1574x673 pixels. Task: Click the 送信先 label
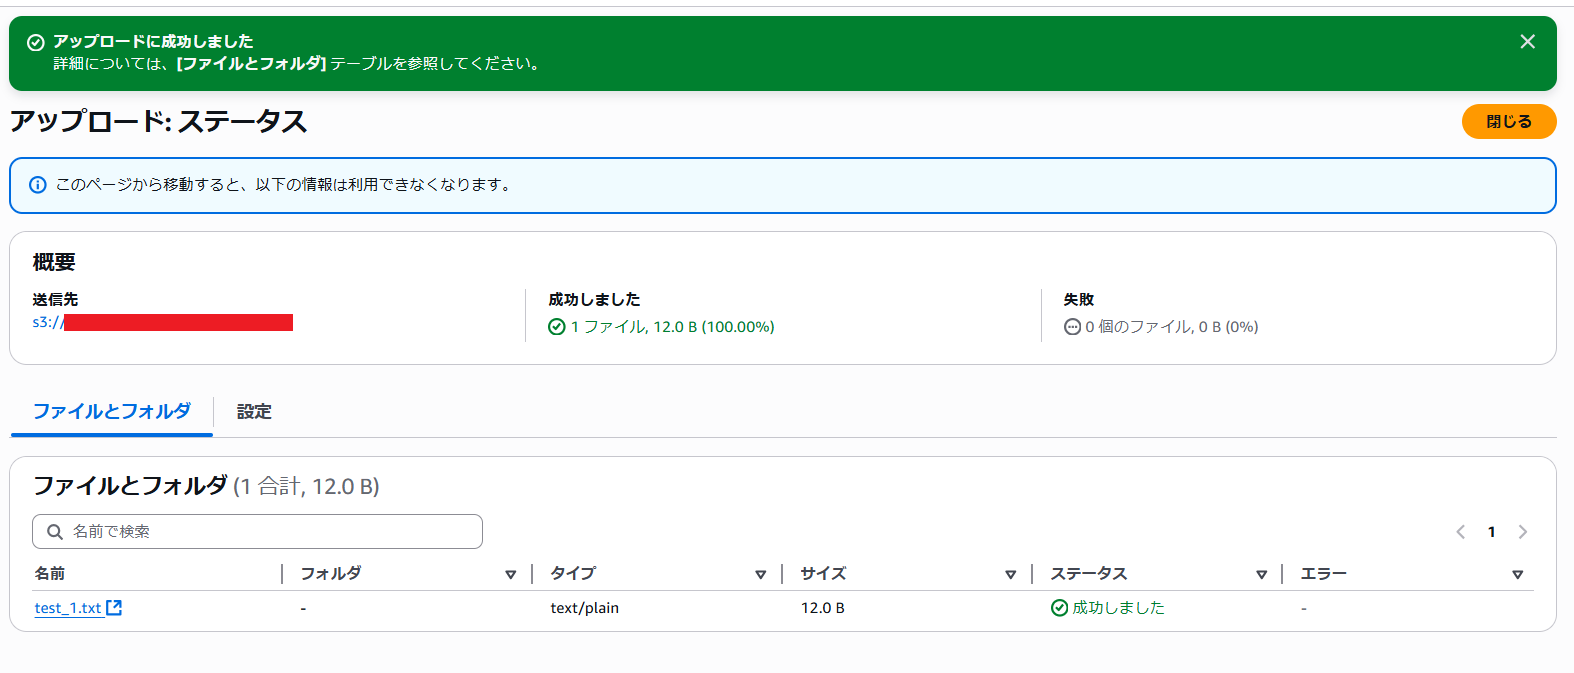(55, 299)
